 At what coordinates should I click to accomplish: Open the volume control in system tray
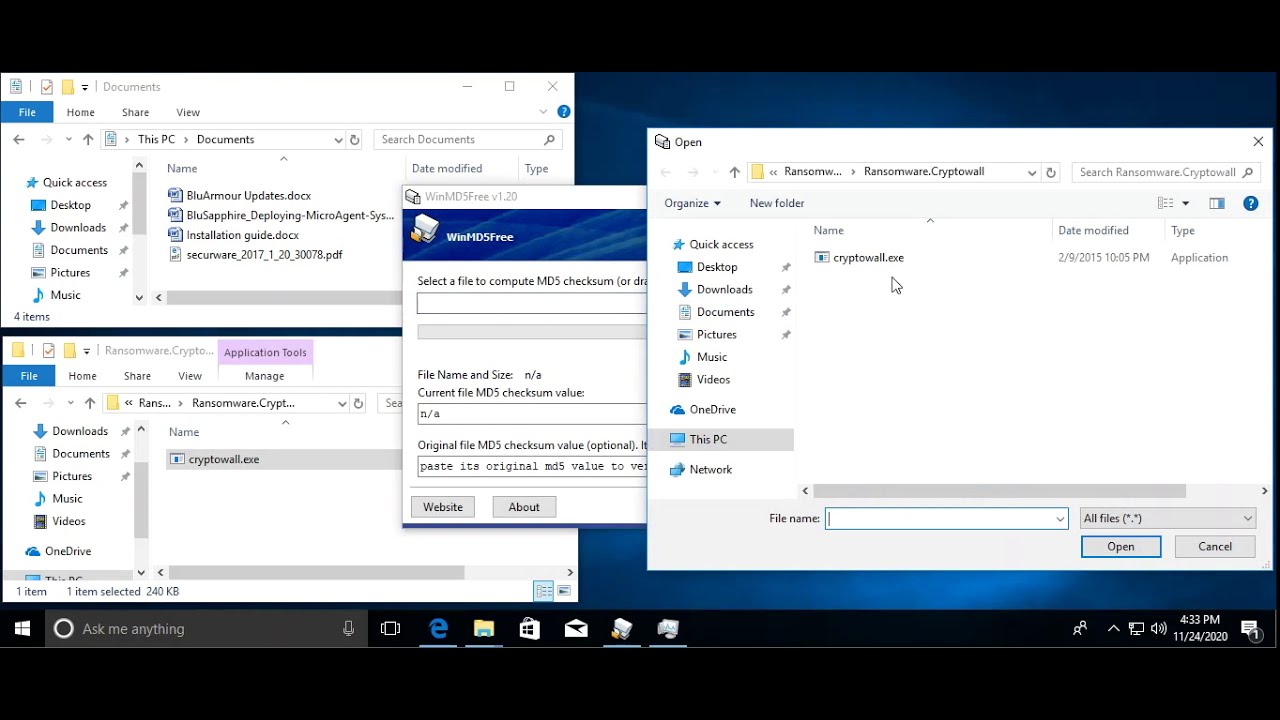pyautogui.click(x=1159, y=629)
